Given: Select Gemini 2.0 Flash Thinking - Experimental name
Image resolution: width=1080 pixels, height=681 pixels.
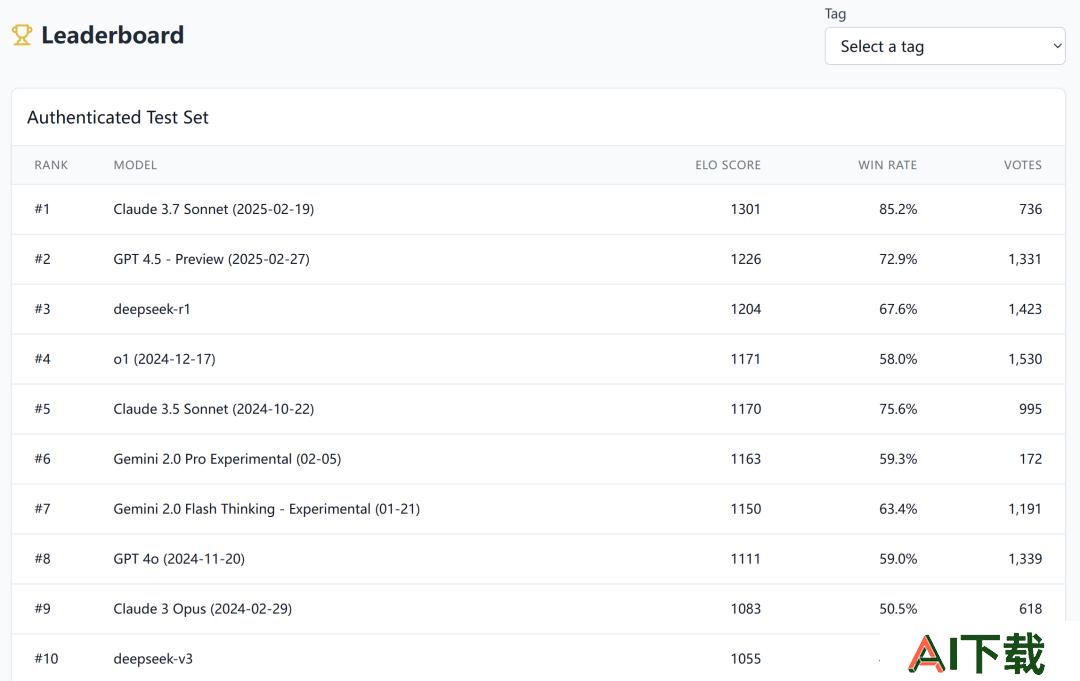Looking at the screenshot, I should tap(267, 509).
